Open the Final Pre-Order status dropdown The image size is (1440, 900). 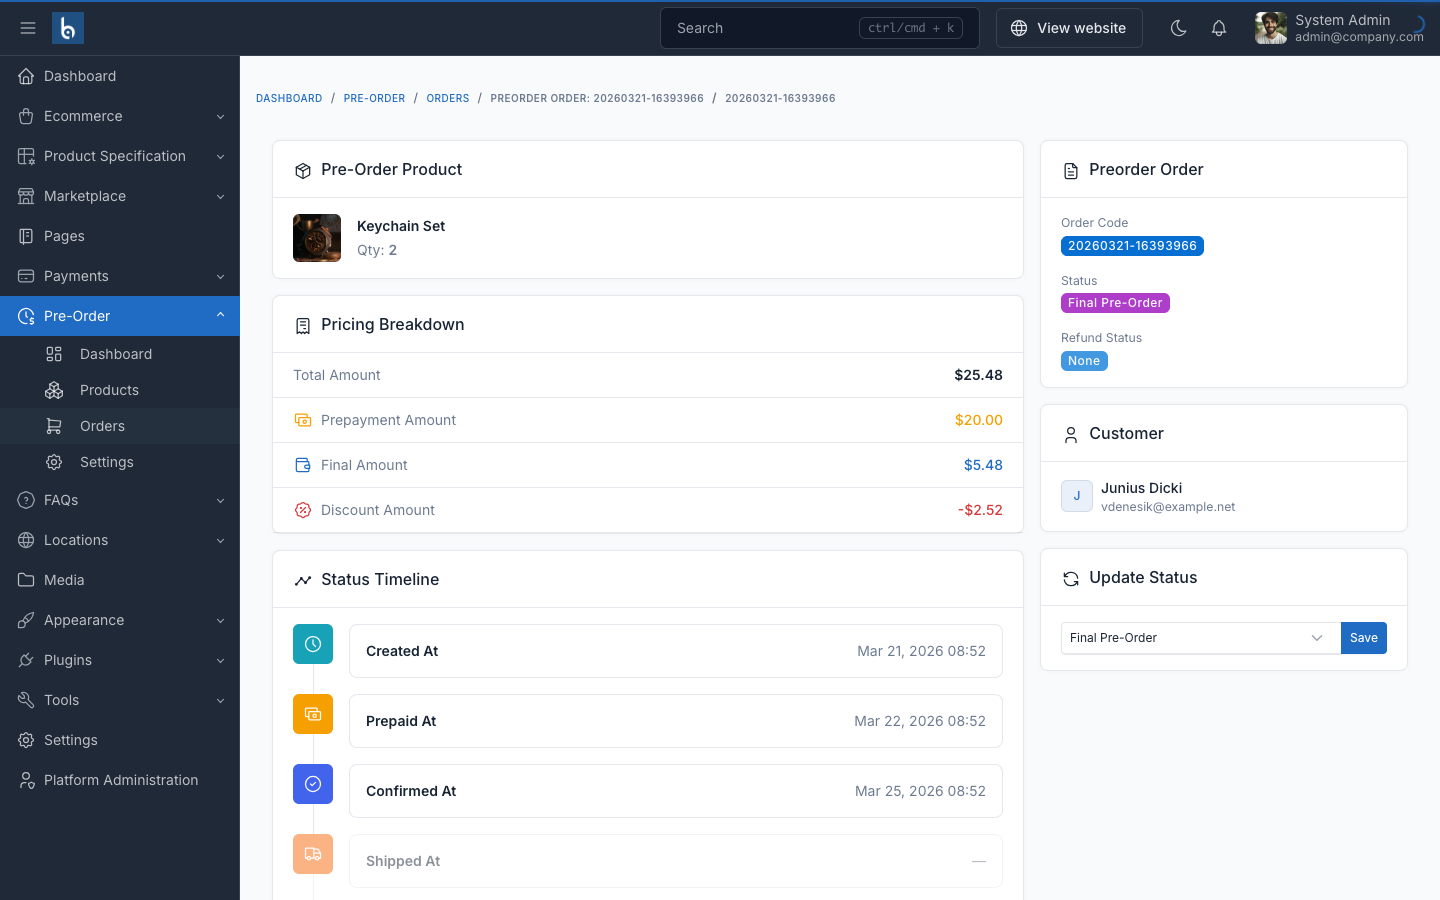[1199, 638]
